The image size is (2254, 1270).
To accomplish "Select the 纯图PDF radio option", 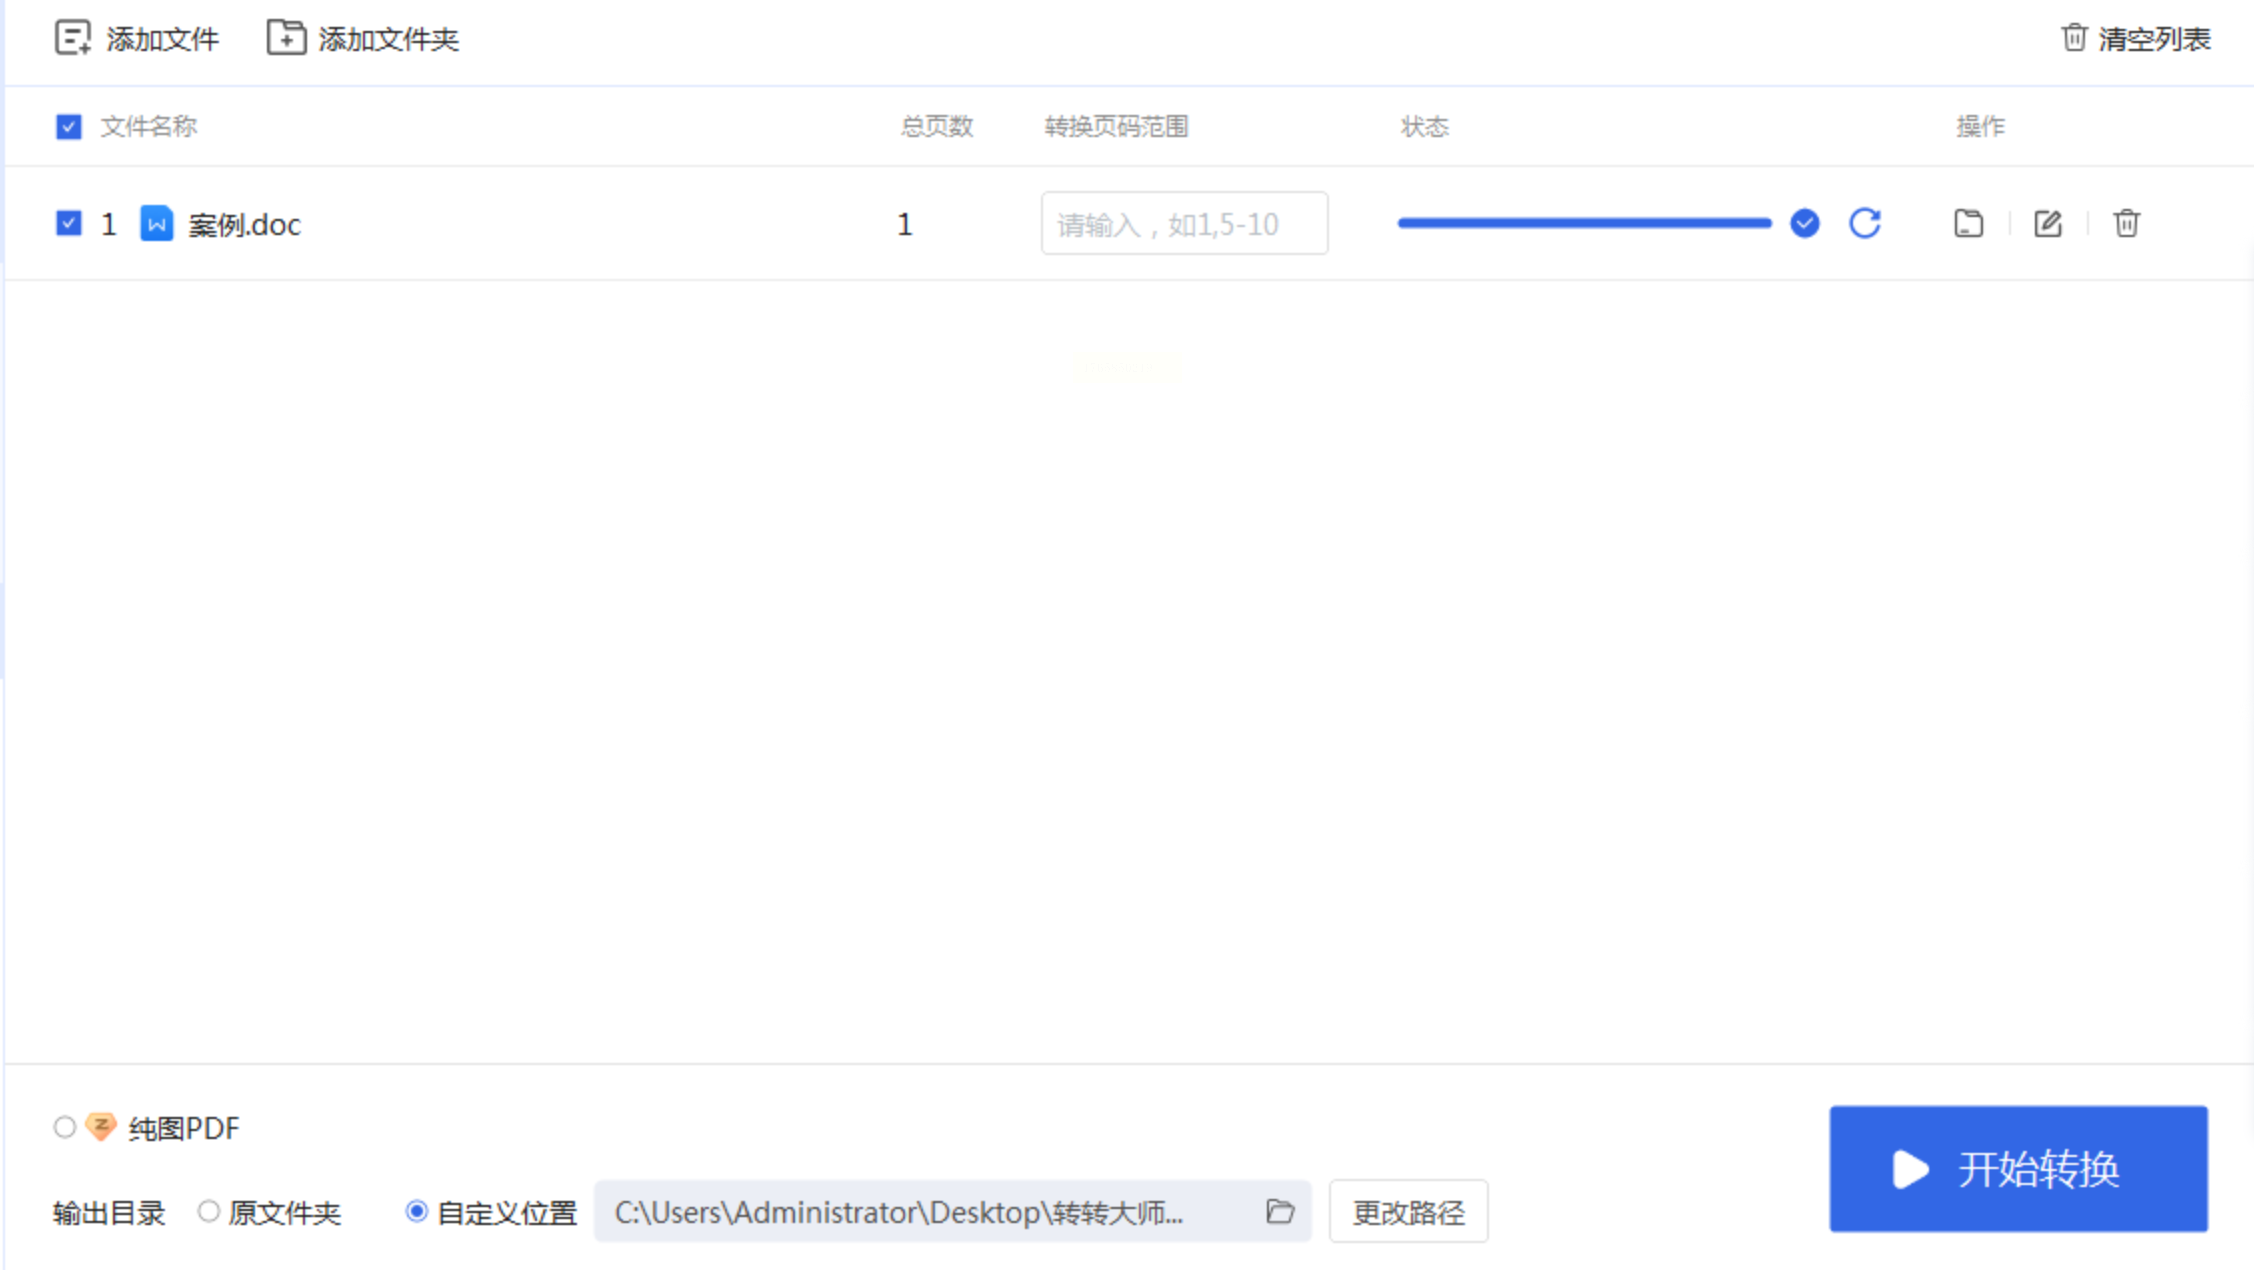I will (x=65, y=1128).
